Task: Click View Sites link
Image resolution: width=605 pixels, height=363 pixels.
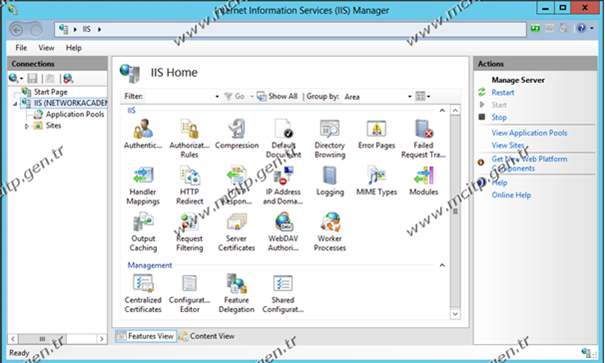Action: coord(508,145)
